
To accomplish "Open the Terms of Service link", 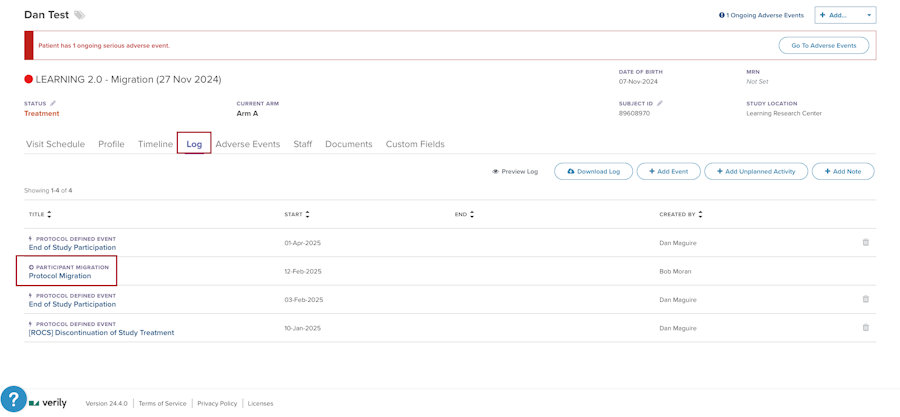I will pos(164,403).
